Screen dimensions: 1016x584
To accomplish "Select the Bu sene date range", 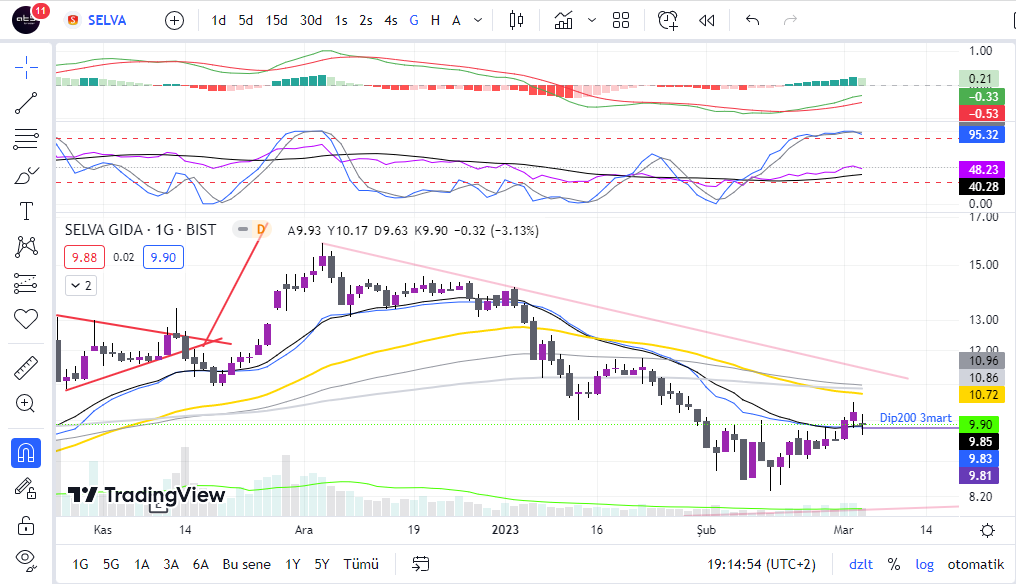I will tap(247, 565).
